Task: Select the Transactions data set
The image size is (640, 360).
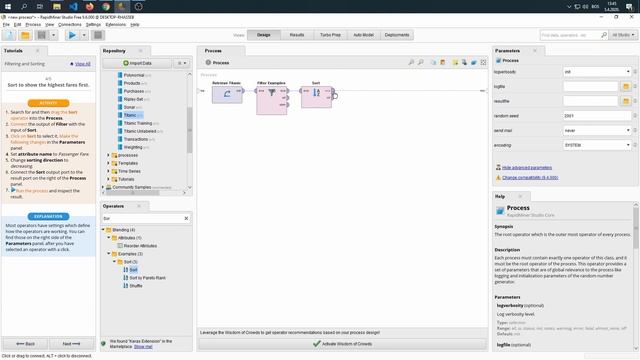Action: 136,139
